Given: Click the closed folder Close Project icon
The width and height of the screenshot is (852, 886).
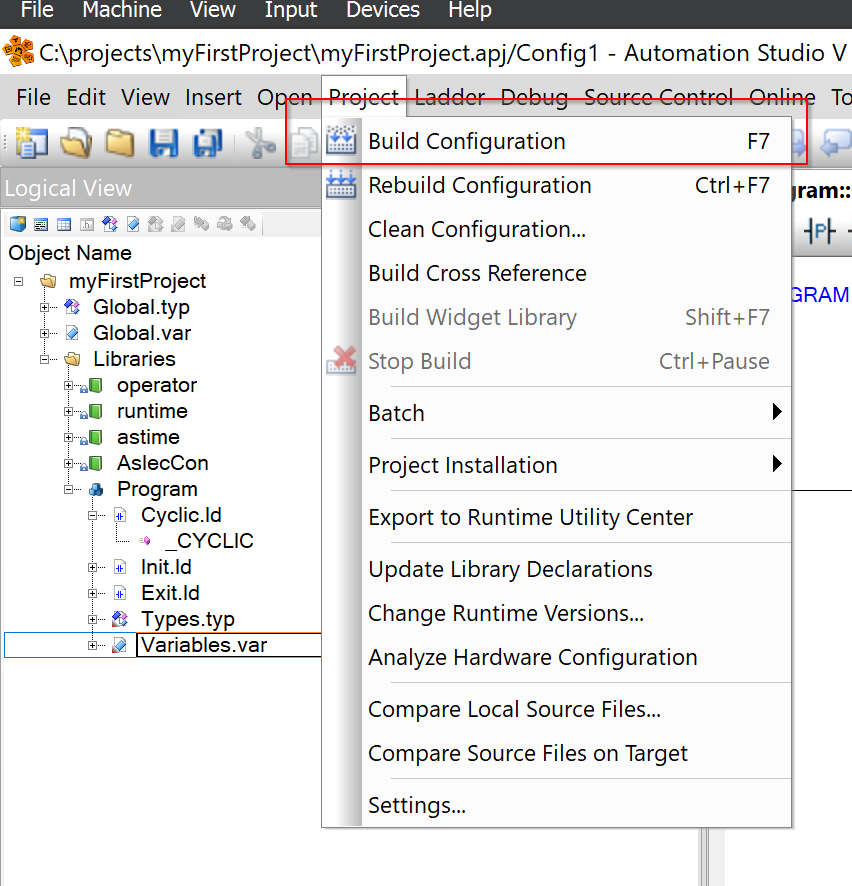Looking at the screenshot, I should coord(120,142).
